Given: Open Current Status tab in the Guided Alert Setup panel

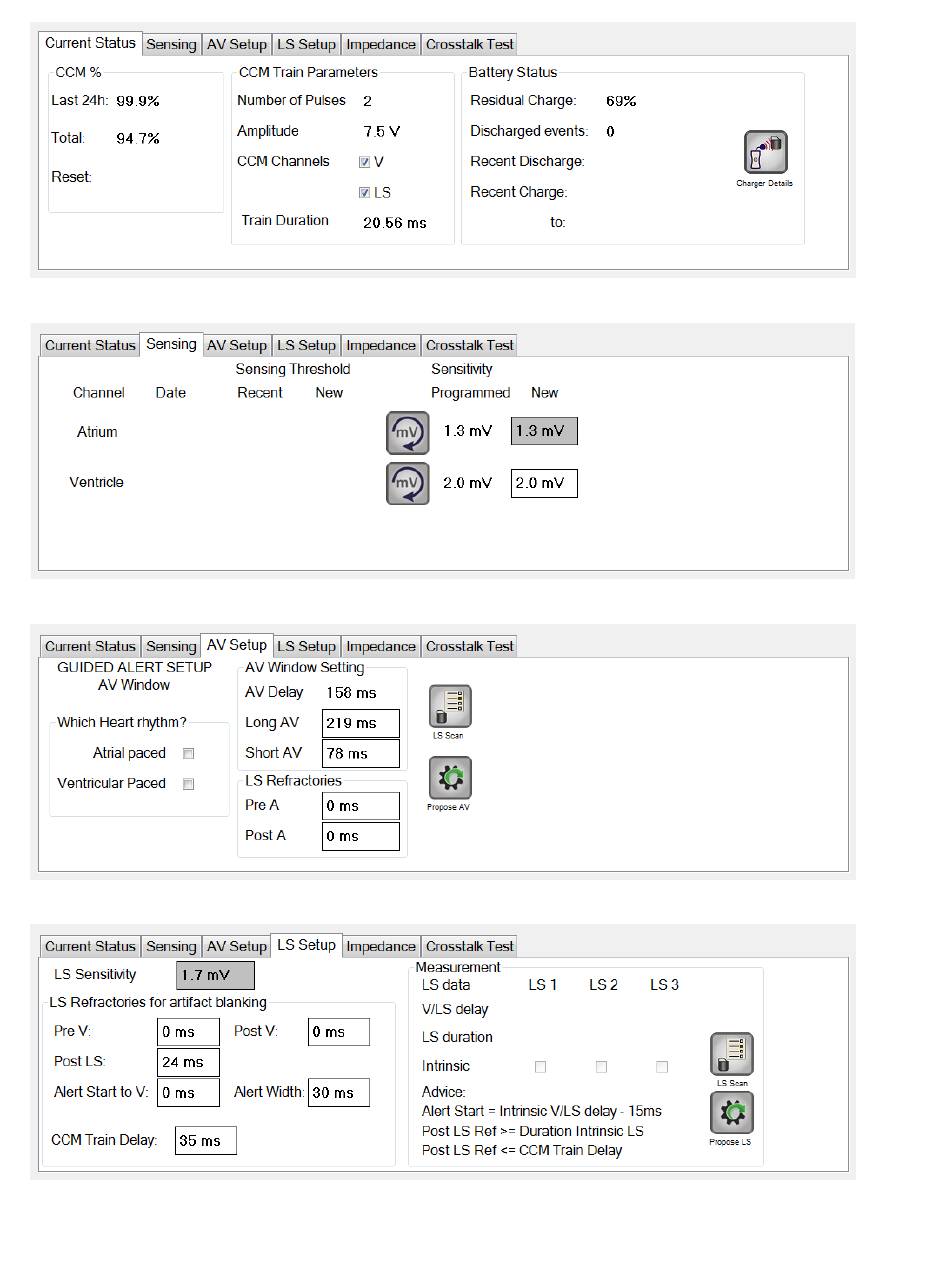Looking at the screenshot, I should pos(90,646).
